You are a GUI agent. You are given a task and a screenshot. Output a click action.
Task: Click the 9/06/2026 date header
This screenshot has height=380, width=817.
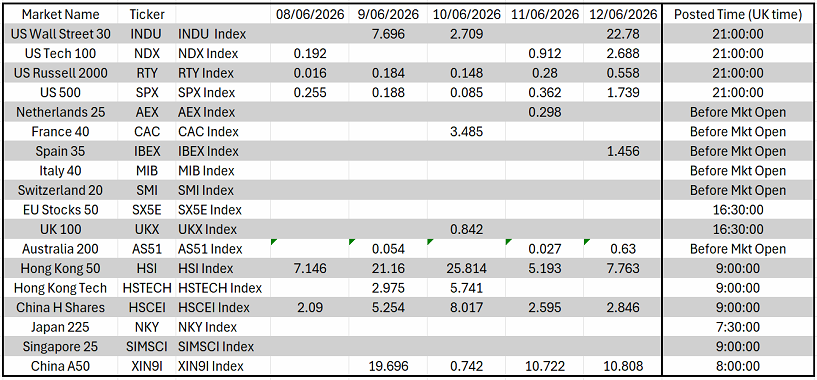point(388,15)
